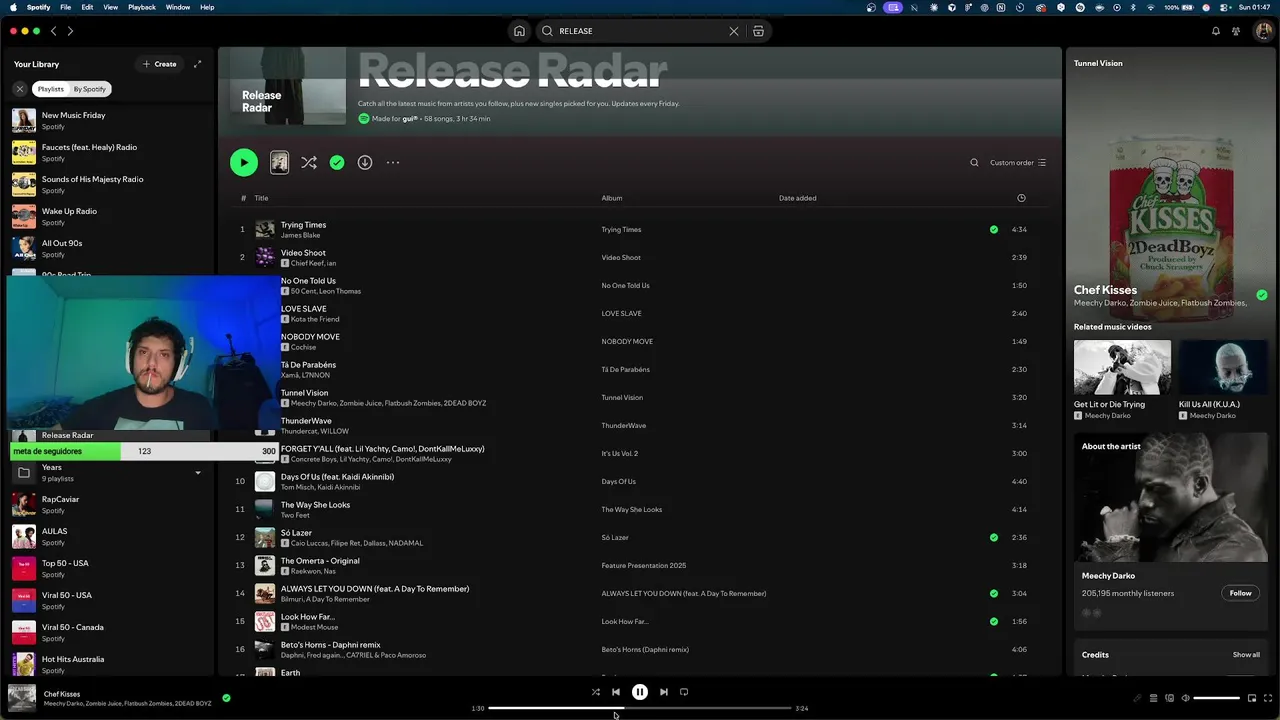Open the Friend Activity icon
This screenshot has height=720, width=1280.
(x=1237, y=31)
